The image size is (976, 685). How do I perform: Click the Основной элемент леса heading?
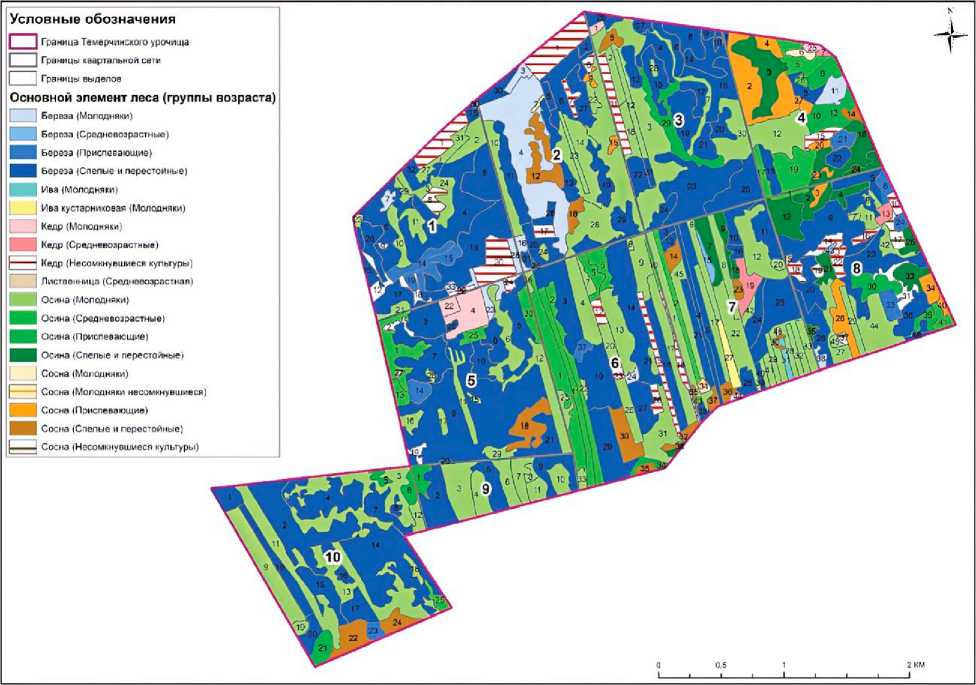[143, 97]
